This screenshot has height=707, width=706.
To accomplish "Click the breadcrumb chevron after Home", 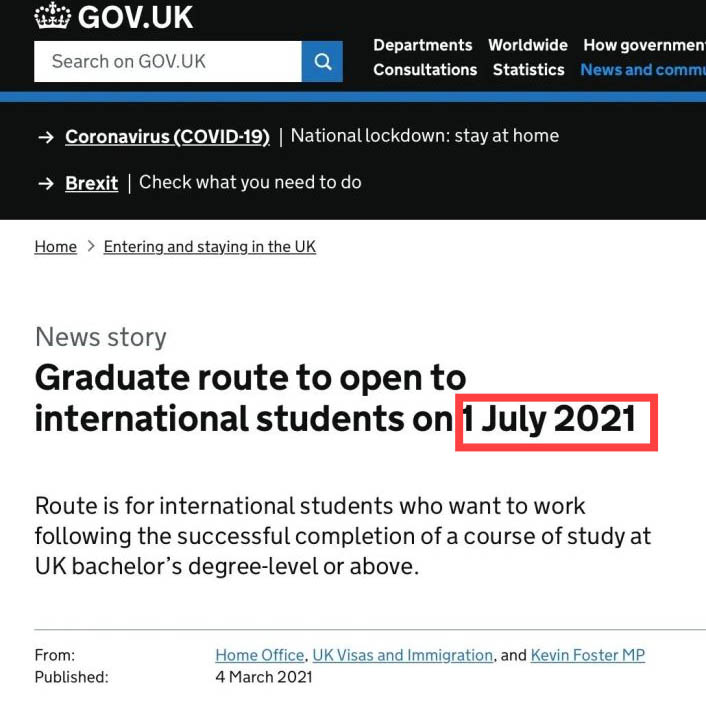I will pos(91,246).
